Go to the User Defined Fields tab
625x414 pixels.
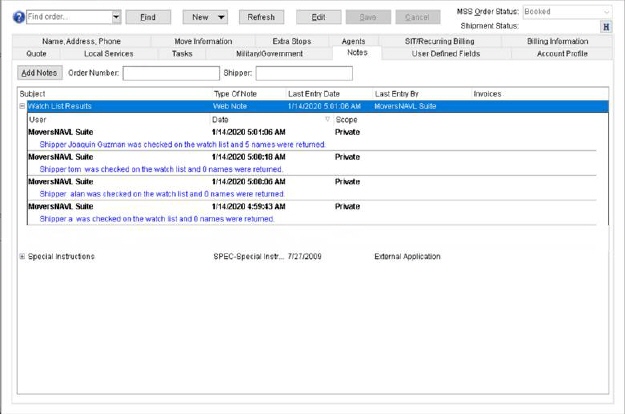(446, 52)
